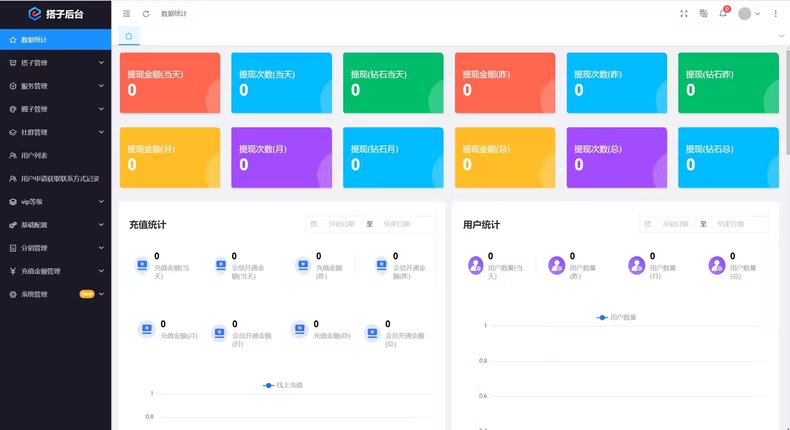Click user count (当天) purple avatar icon

476,265
